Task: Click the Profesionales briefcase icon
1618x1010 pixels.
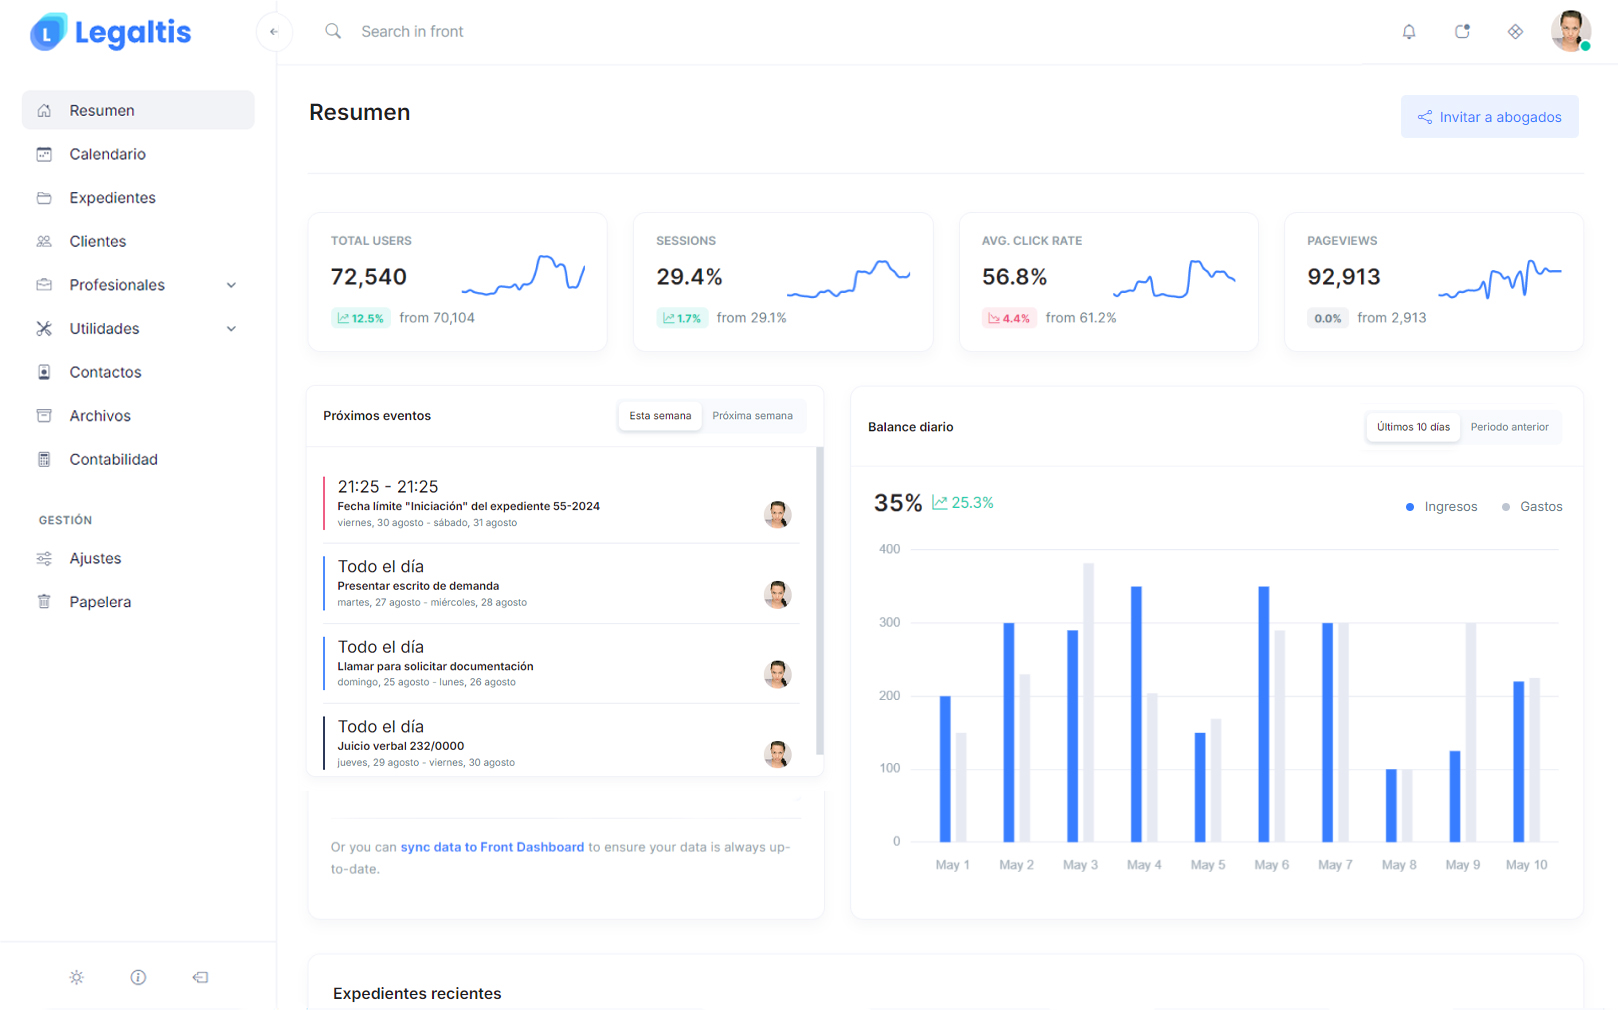Action: (x=44, y=285)
